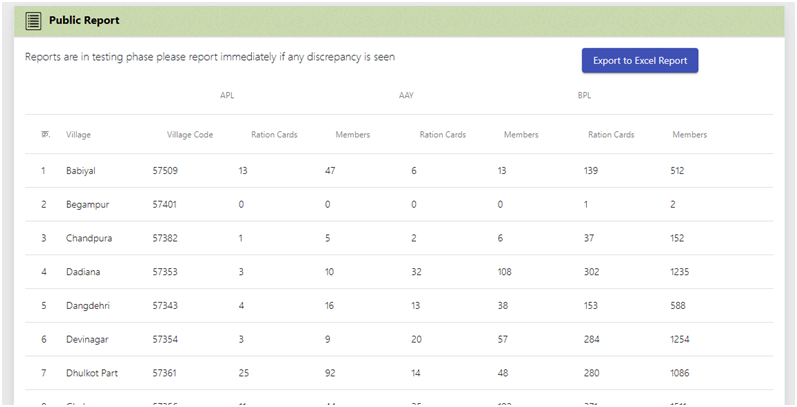This screenshot has width=797, height=407.
Task: Click the Ration Cards header under AAY
Action: 443,135
